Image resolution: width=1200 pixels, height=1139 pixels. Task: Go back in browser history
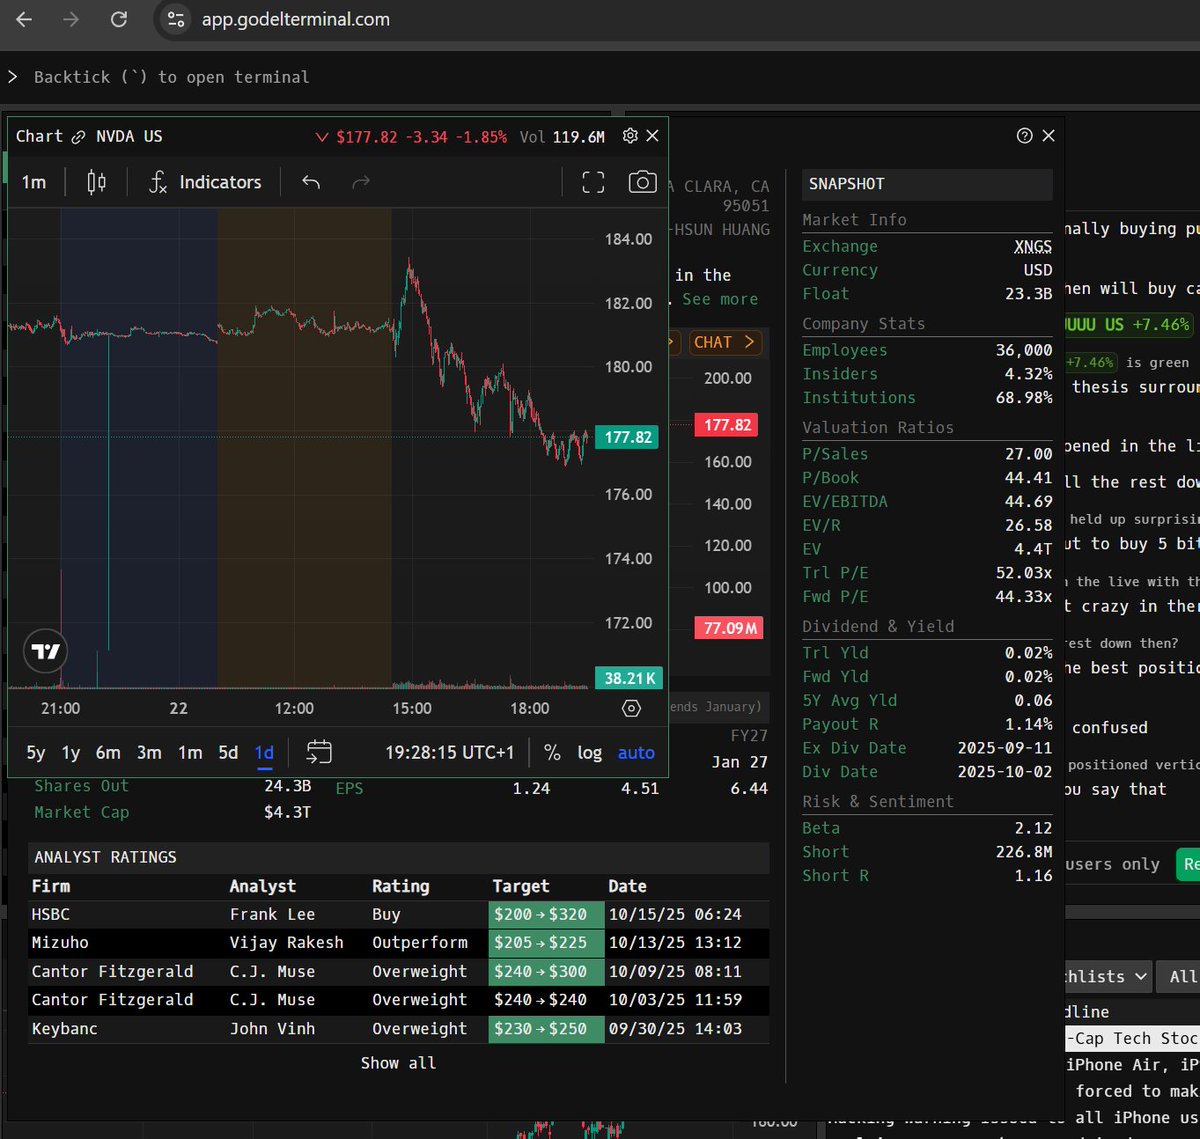24,19
